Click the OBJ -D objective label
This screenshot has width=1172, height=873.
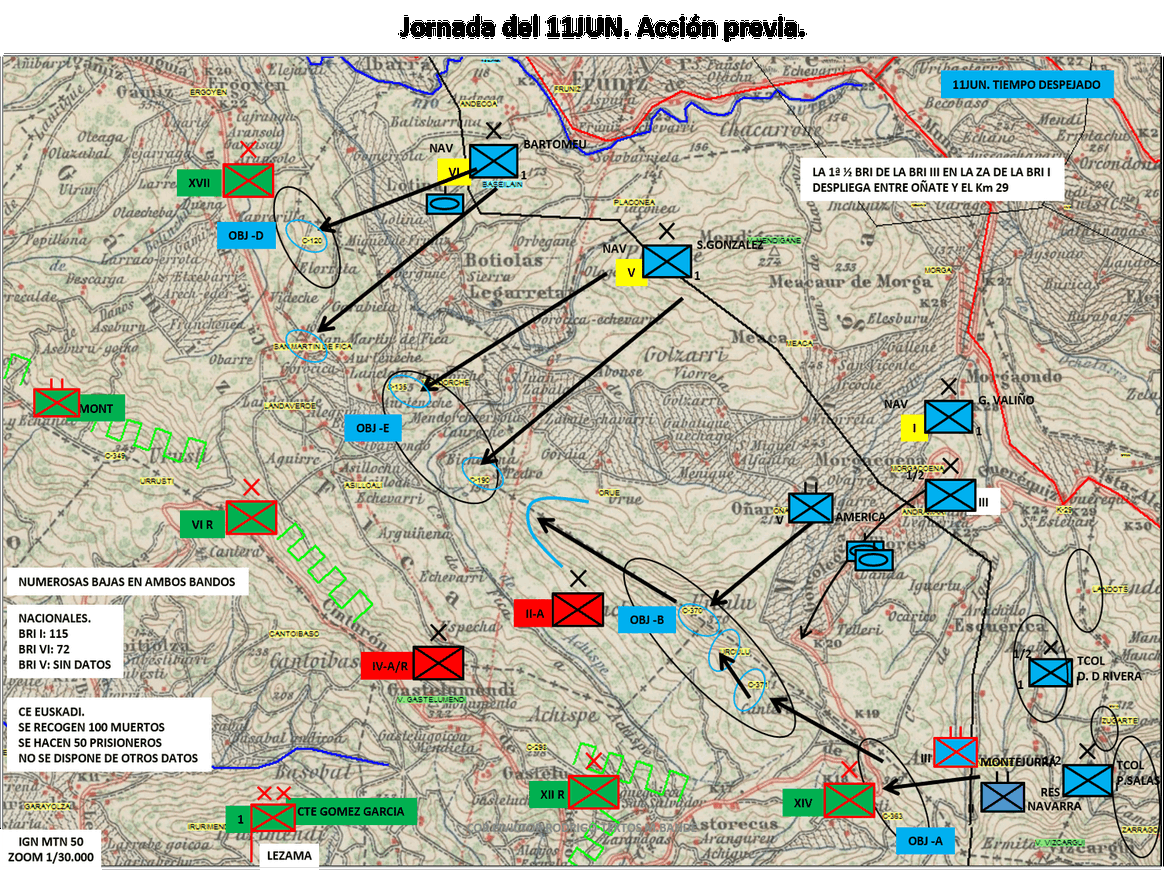point(246,235)
